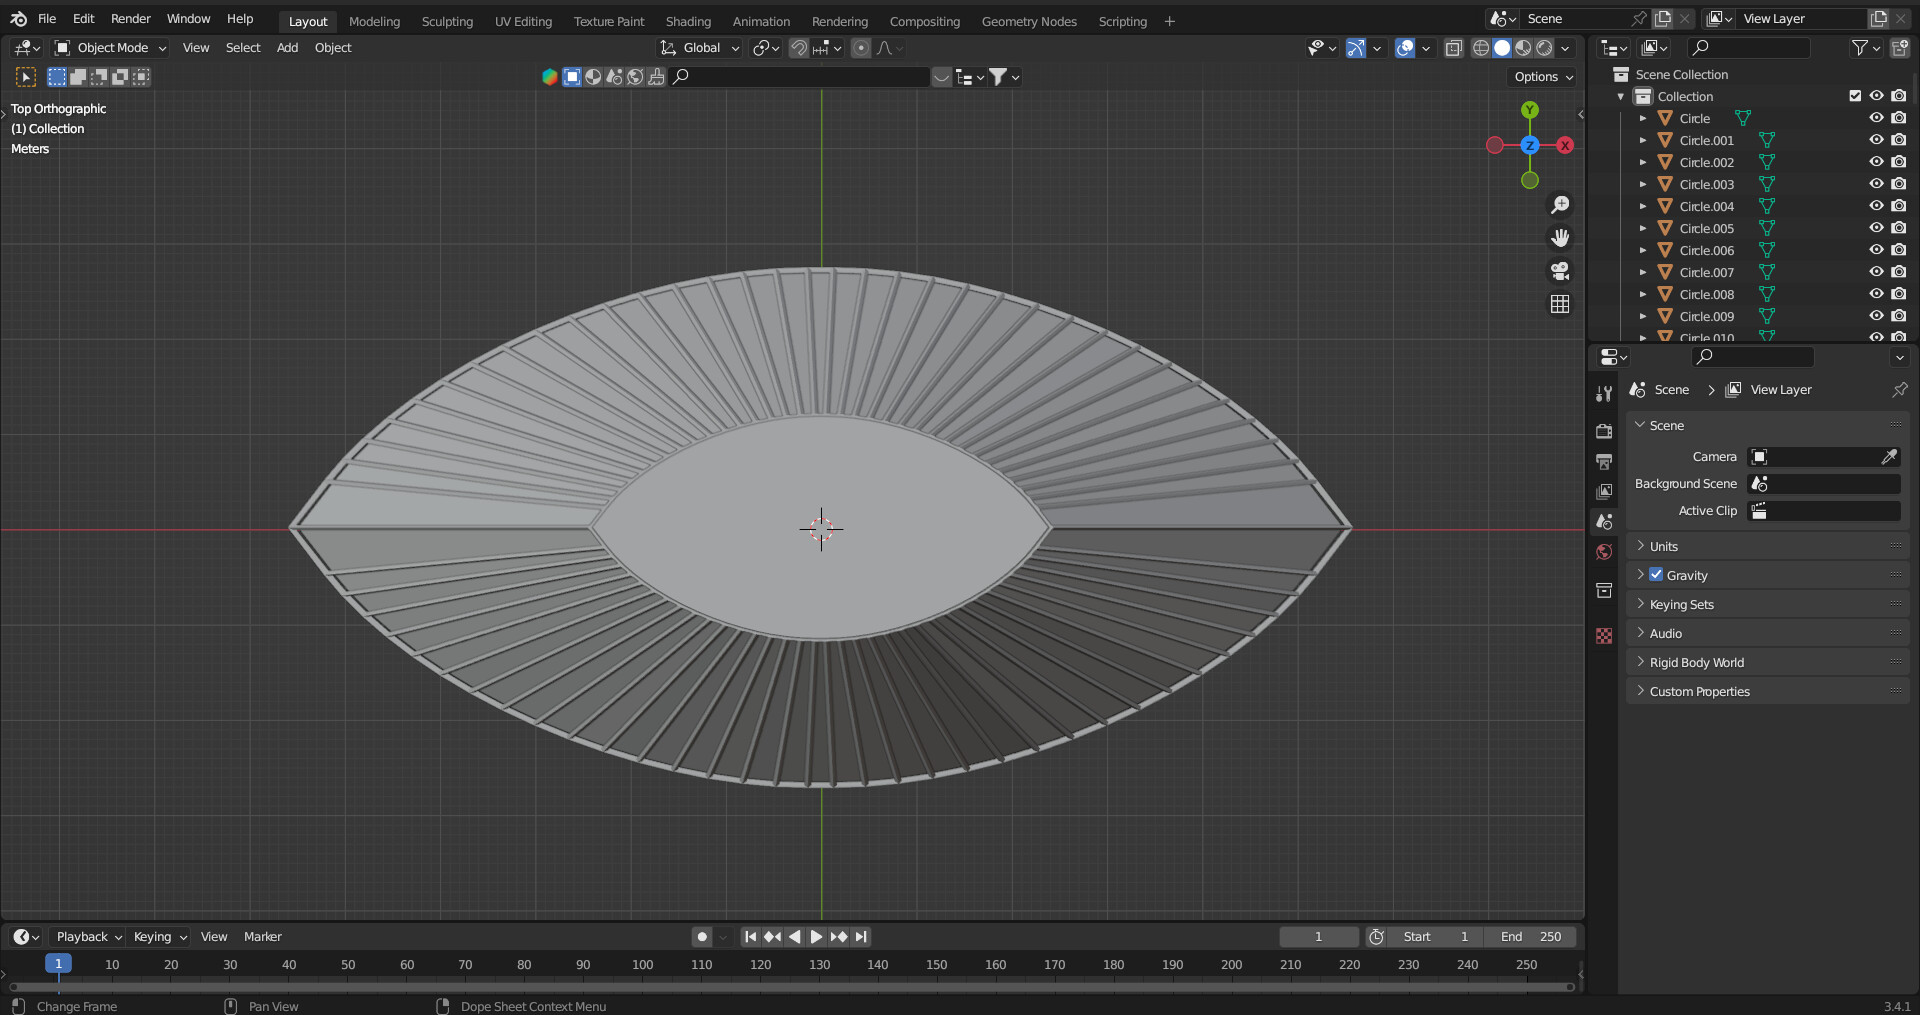Hide Circle.003 with its eye icon
This screenshot has height=1015, width=1920.
pyautogui.click(x=1876, y=184)
